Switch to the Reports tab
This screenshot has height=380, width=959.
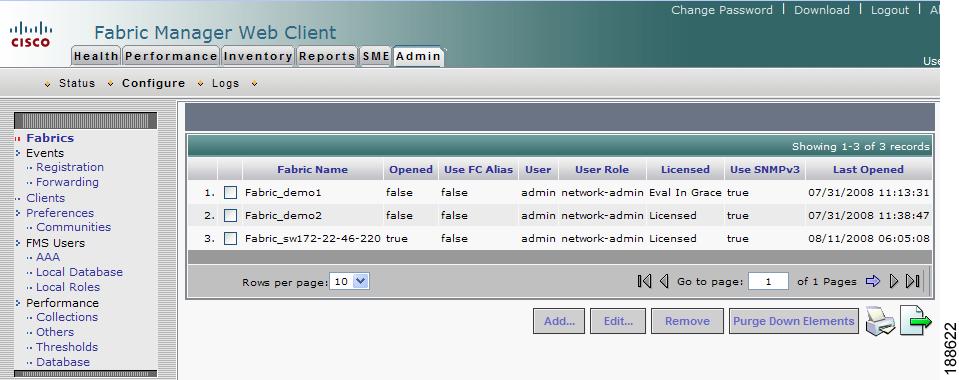point(327,56)
